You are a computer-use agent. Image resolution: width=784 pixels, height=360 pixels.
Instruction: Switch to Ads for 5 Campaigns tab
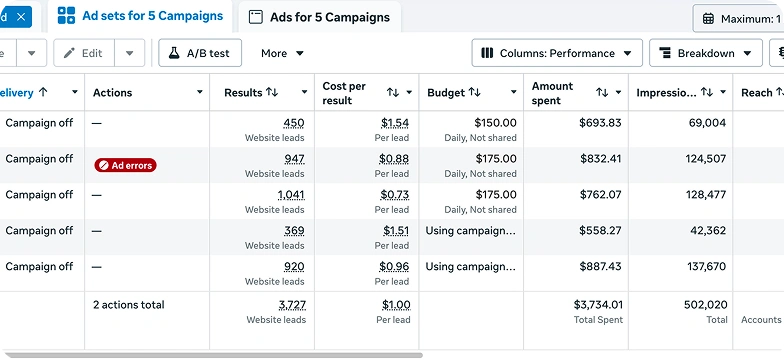pyautogui.click(x=320, y=17)
